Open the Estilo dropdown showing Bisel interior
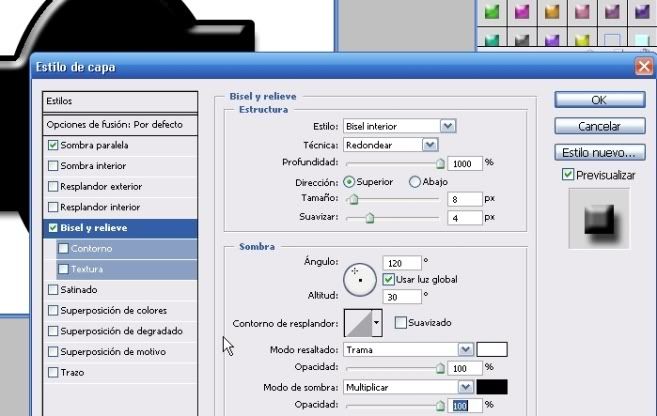This screenshot has width=657, height=416. coord(399,126)
